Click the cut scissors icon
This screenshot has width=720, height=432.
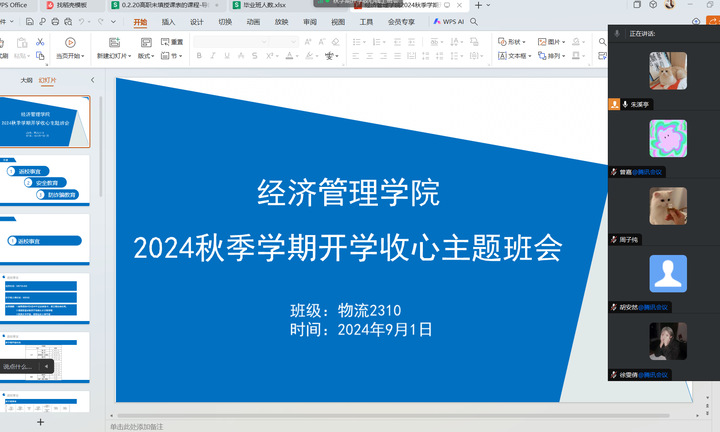click(x=40, y=42)
